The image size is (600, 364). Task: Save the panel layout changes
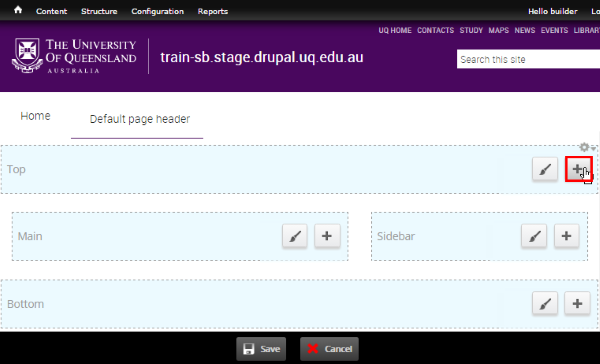(x=261, y=349)
